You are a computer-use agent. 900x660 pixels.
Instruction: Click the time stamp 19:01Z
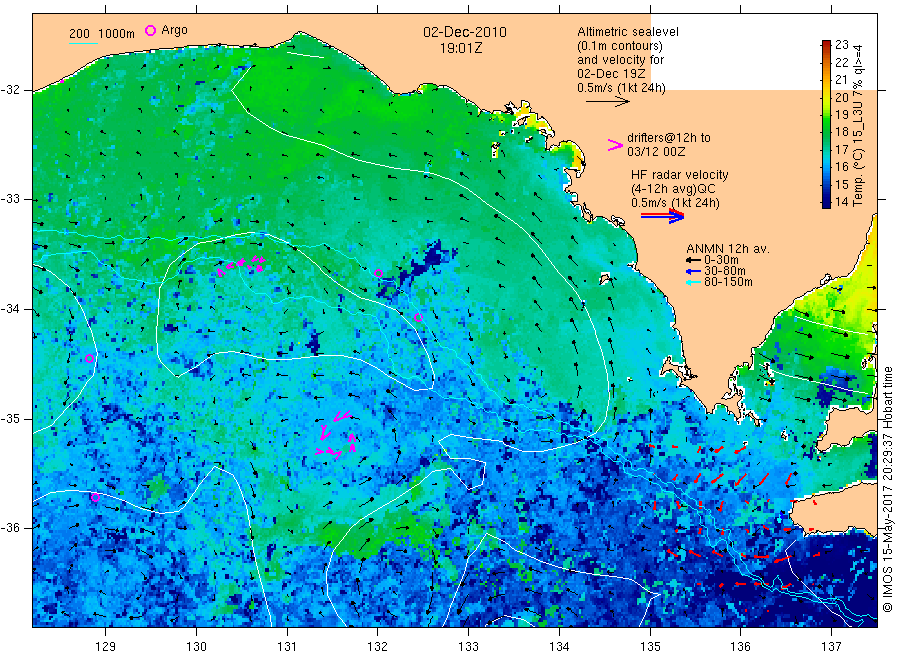point(461,48)
